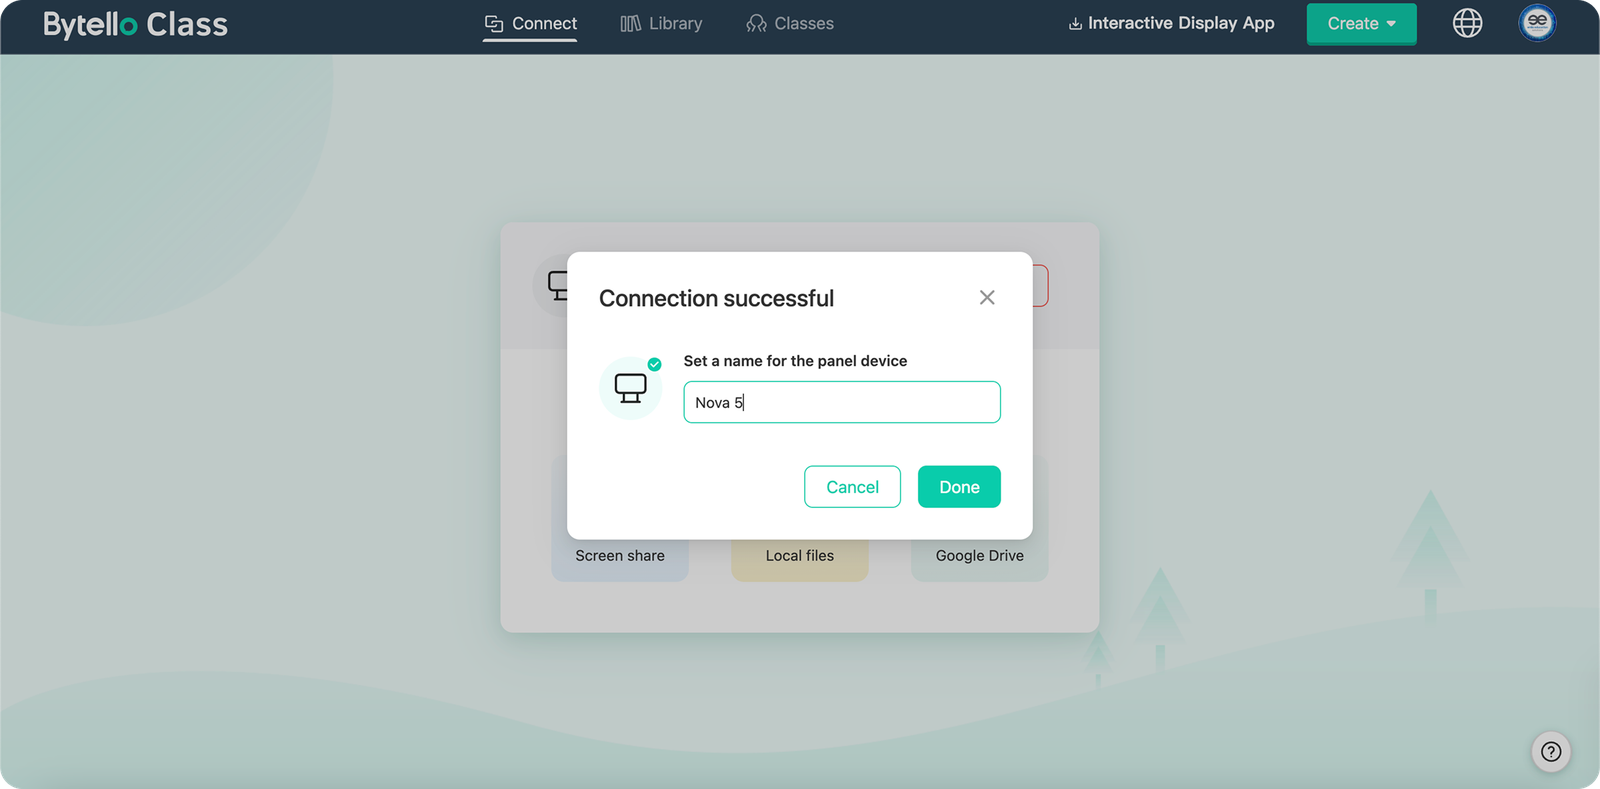This screenshot has height=789, width=1600.
Task: Expand the Create dropdown button
Action: tap(1361, 24)
